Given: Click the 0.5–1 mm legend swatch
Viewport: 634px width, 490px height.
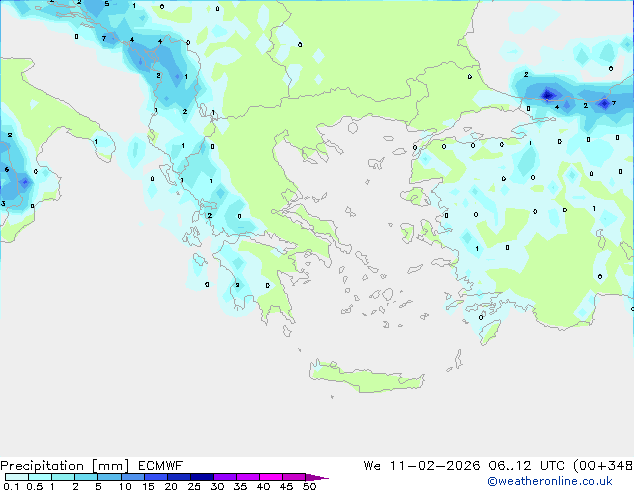Looking at the screenshot, I should click(40, 477).
